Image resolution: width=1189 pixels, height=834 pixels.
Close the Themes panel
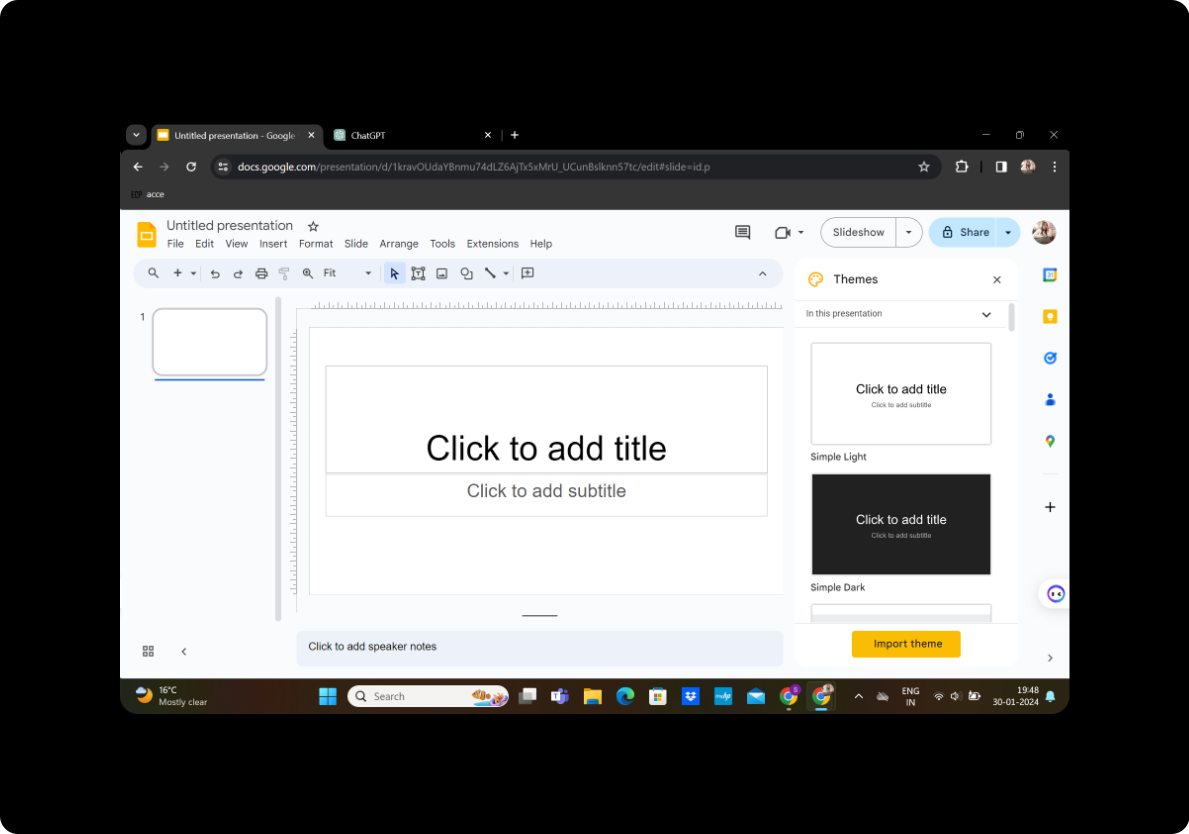997,280
